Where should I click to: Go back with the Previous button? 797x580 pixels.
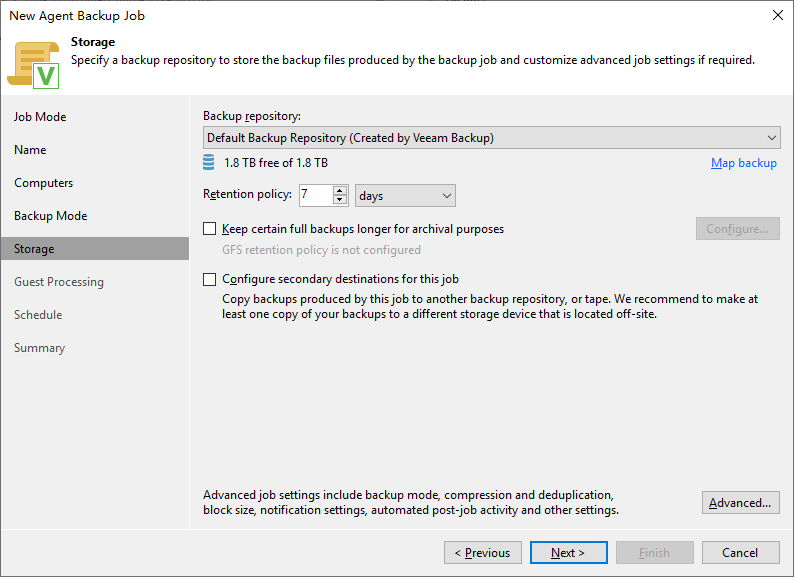click(483, 553)
